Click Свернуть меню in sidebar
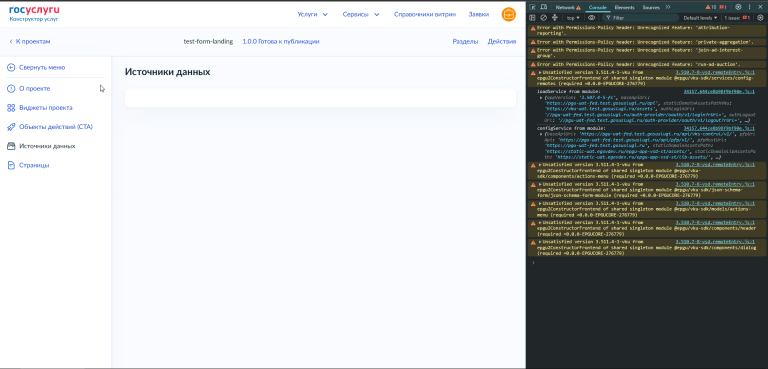The width and height of the screenshot is (768, 369). [x=42, y=68]
